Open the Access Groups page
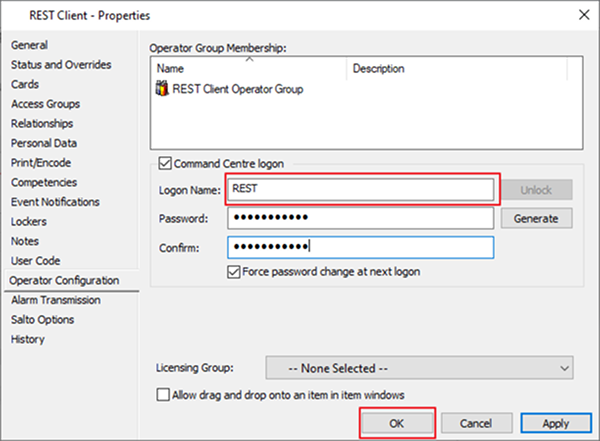Image resolution: width=600 pixels, height=441 pixels. (x=45, y=104)
